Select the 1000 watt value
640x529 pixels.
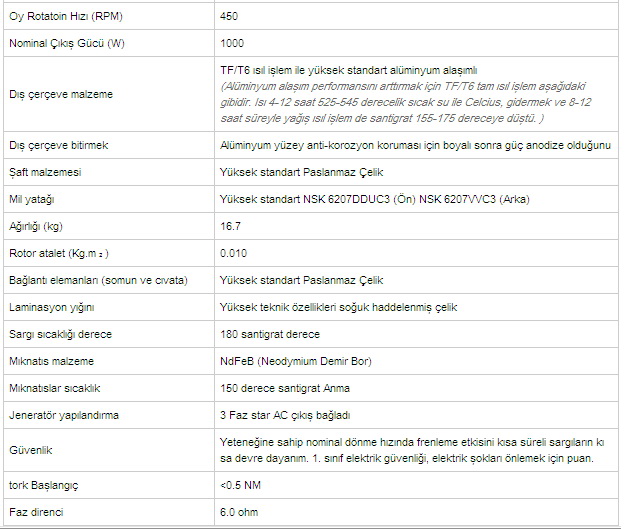[232, 43]
